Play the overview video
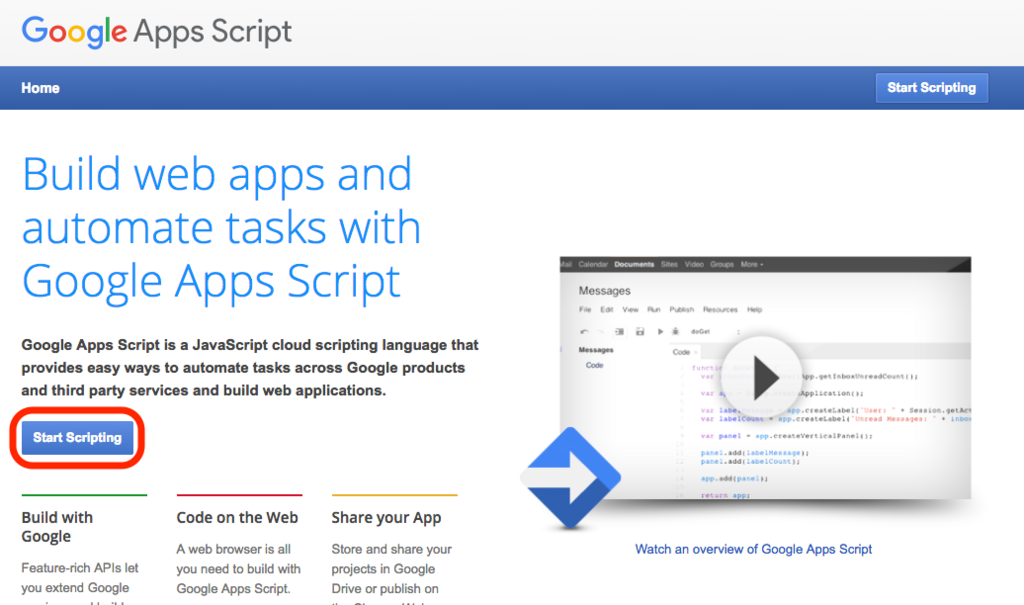 (761, 377)
